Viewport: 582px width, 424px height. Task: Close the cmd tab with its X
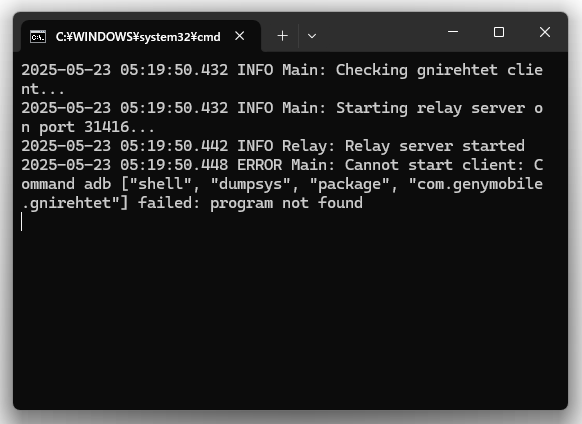point(240,36)
